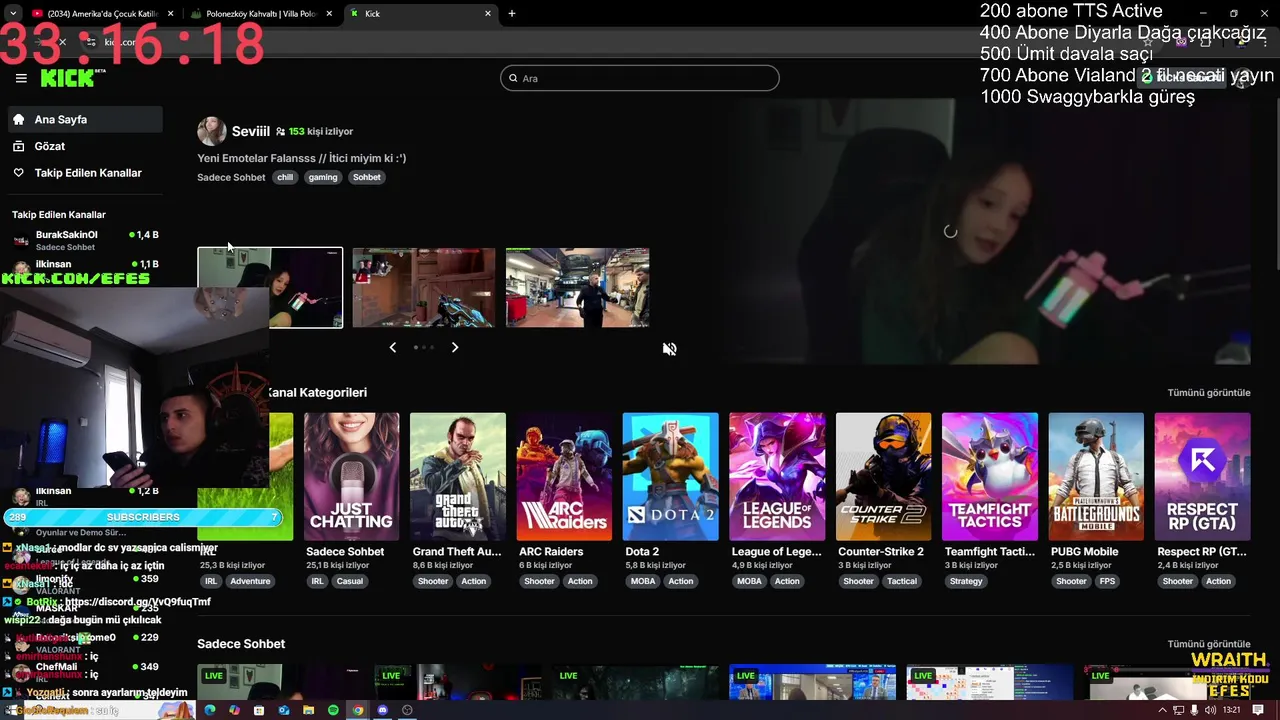Switch to the Kick browser tab

tap(420, 14)
